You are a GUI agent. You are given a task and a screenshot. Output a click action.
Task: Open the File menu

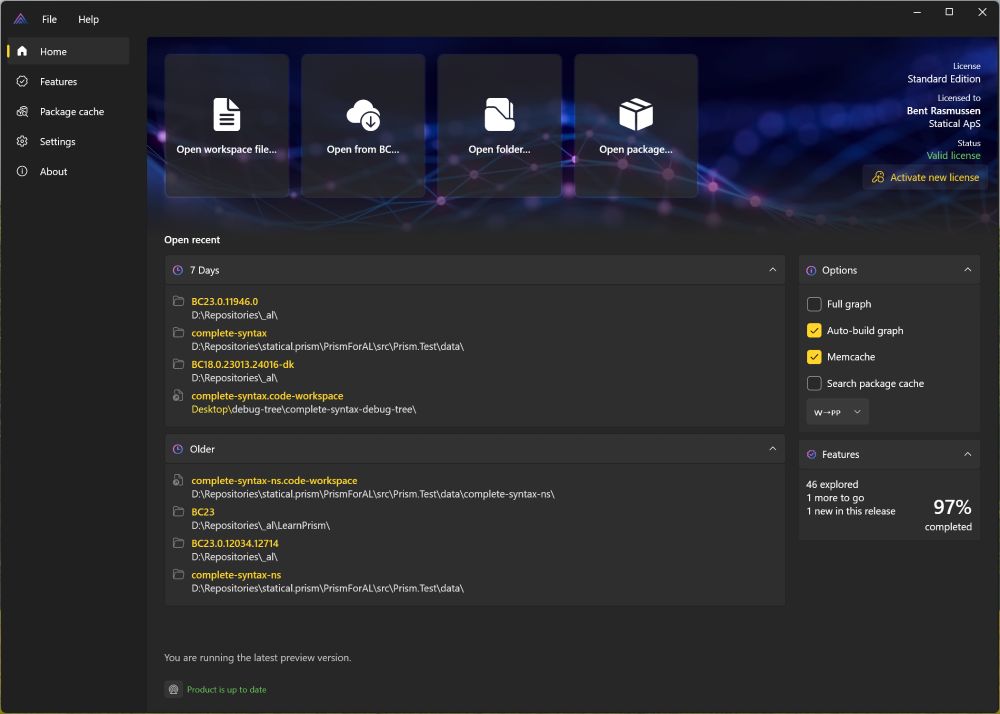(49, 19)
